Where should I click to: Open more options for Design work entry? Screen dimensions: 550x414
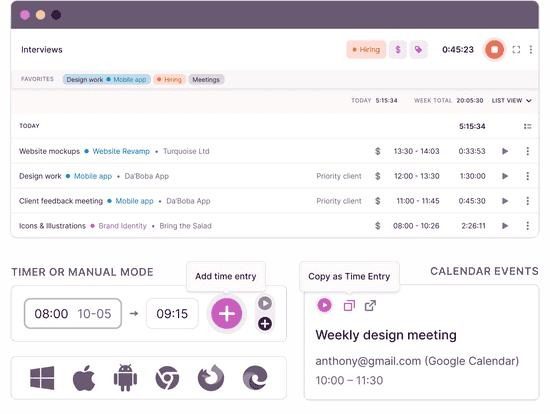click(x=527, y=176)
